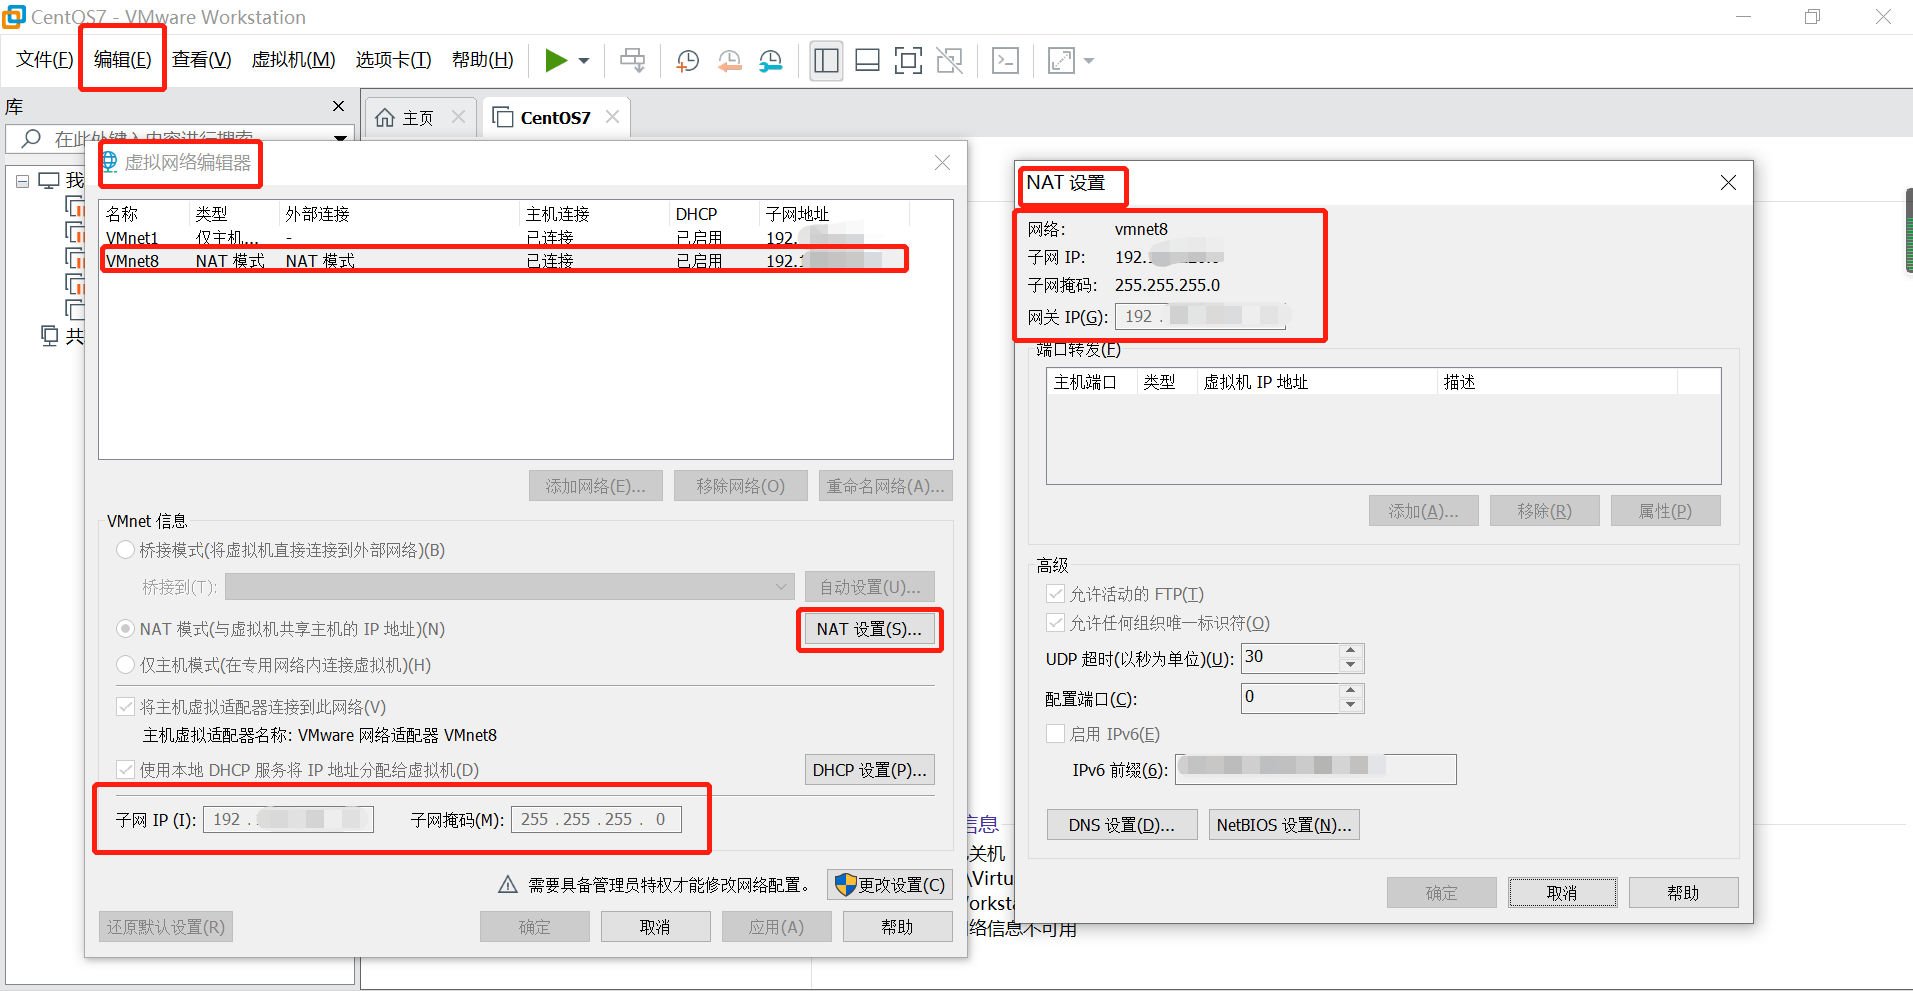Click the home icon on 主页 tab
The height and width of the screenshot is (991, 1913).
(x=385, y=118)
